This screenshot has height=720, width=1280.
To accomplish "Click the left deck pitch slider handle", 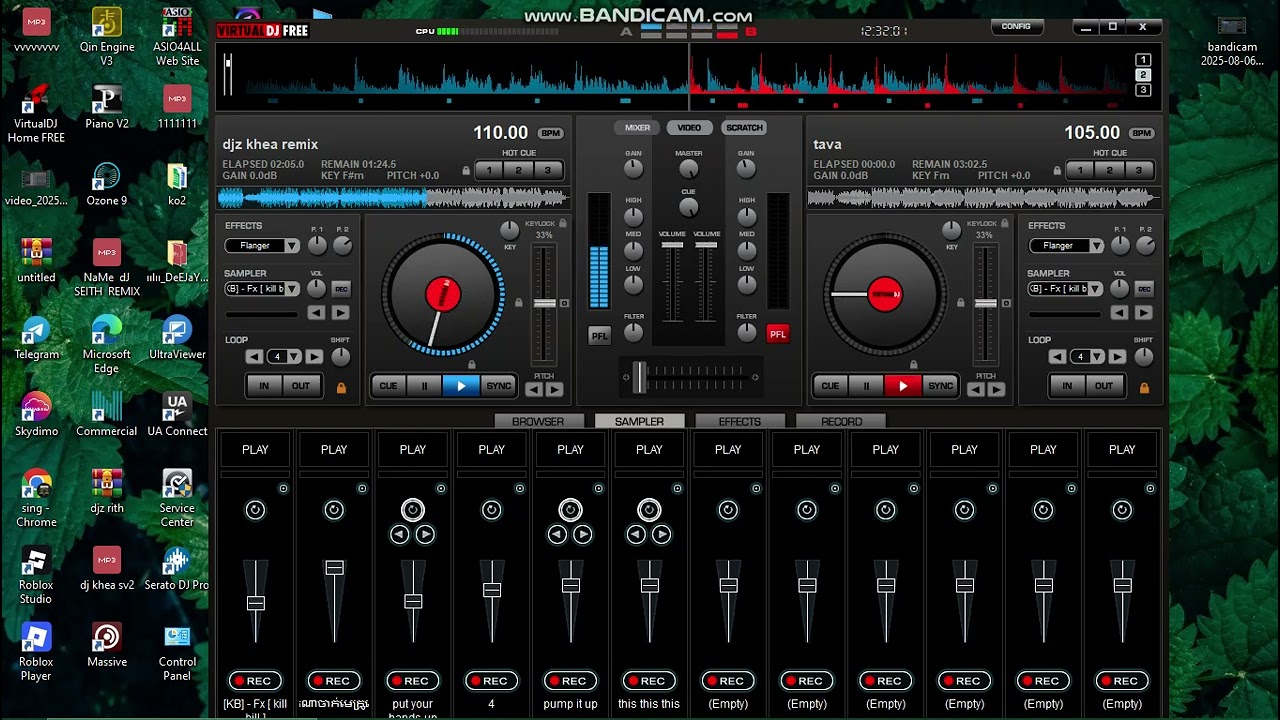I will coord(544,303).
